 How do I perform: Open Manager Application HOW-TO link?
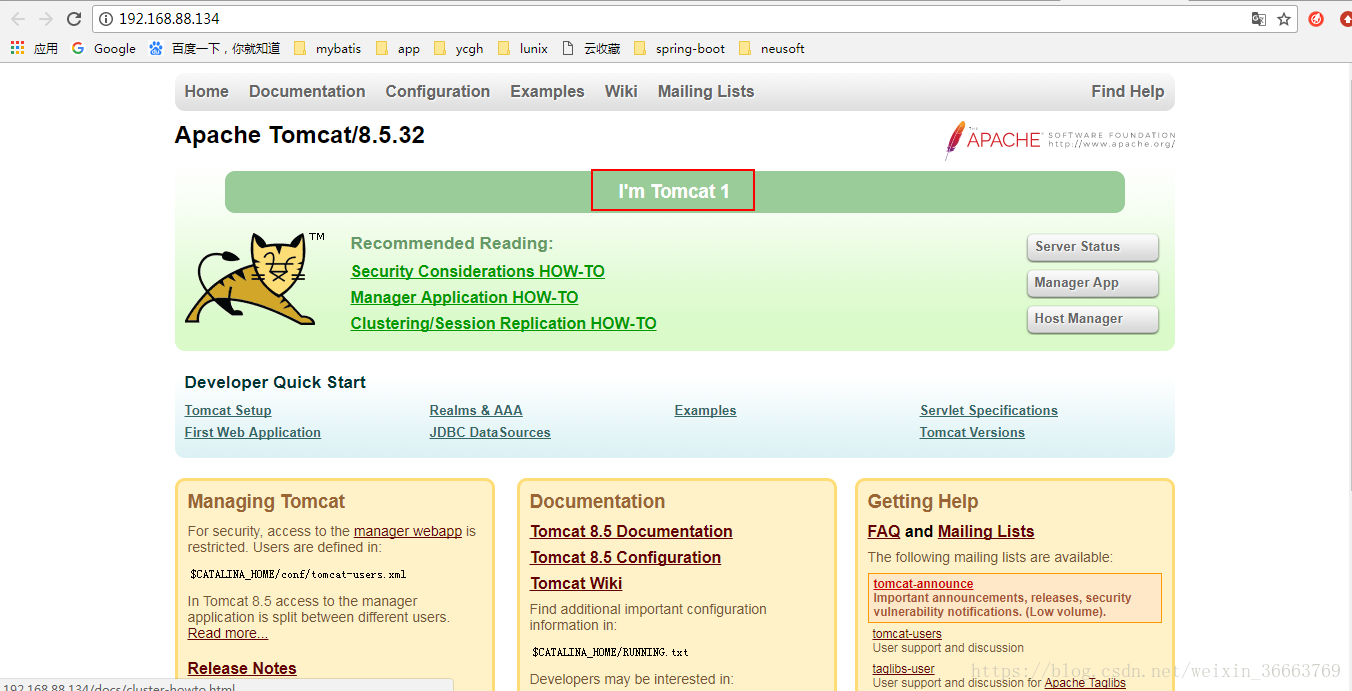coord(464,297)
